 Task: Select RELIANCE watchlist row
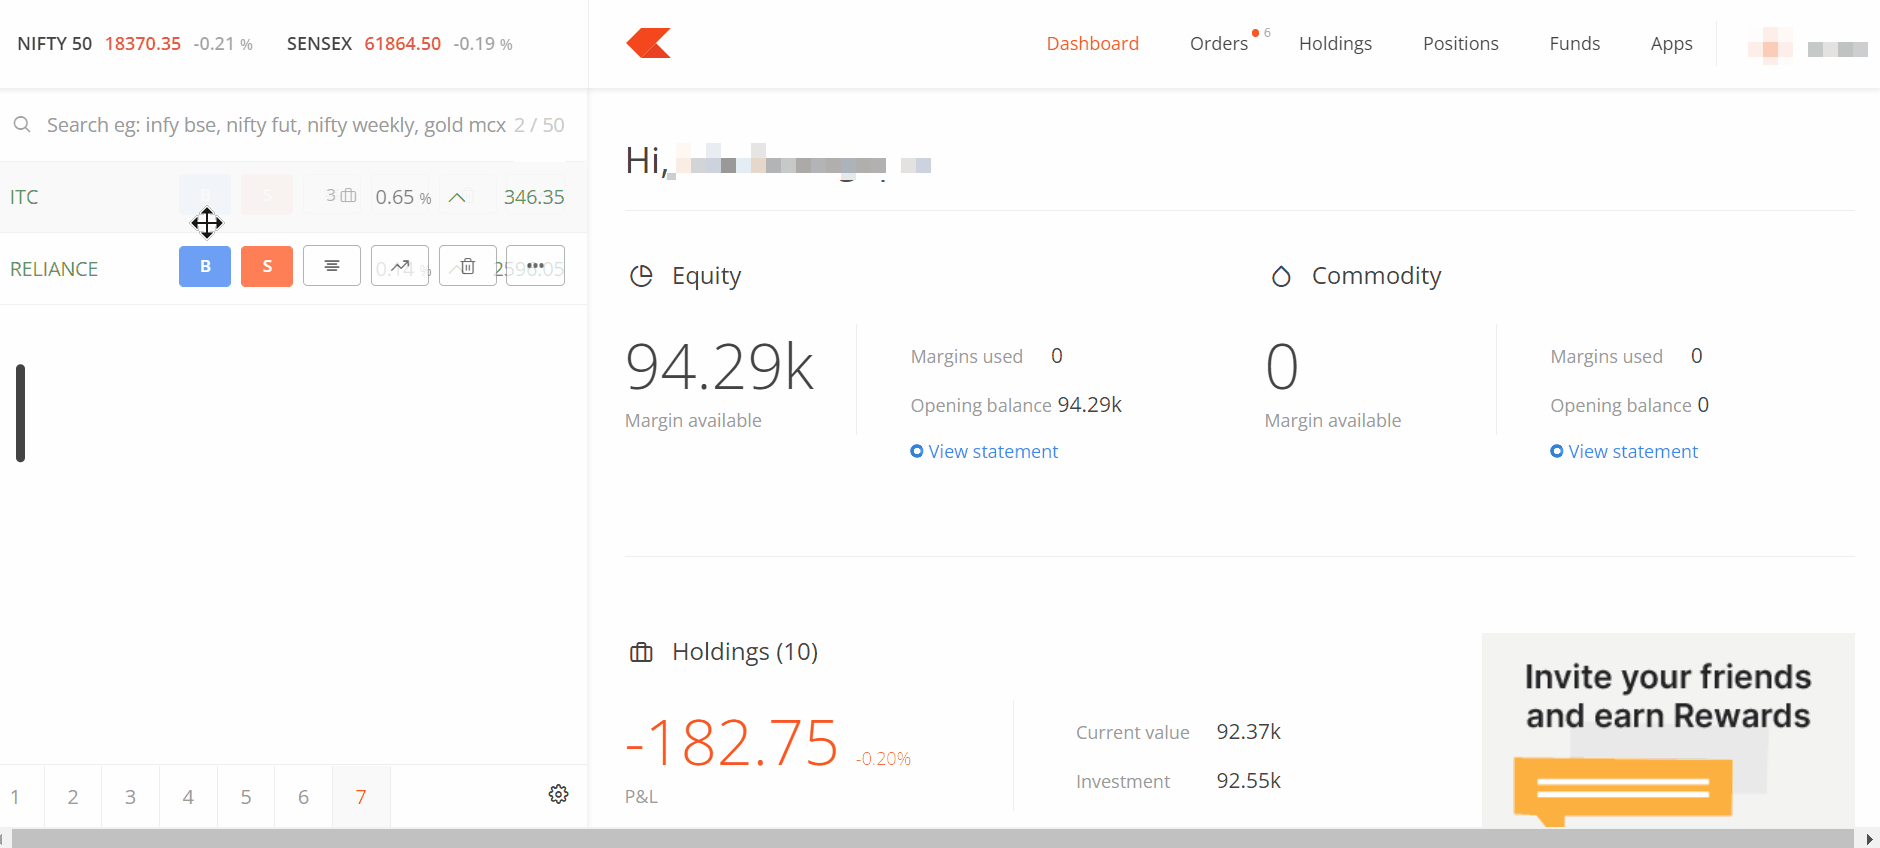click(293, 269)
